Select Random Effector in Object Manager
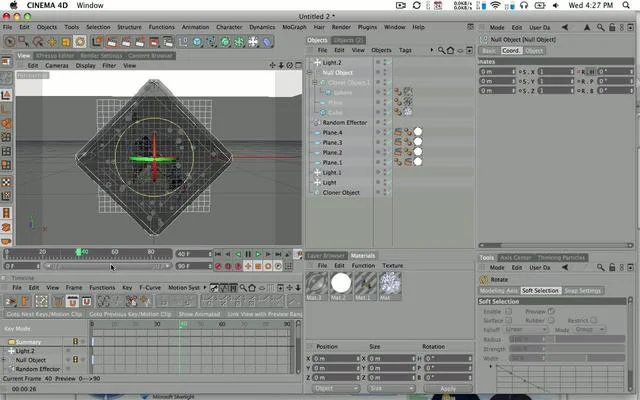The height and width of the screenshot is (400, 640). (x=344, y=122)
